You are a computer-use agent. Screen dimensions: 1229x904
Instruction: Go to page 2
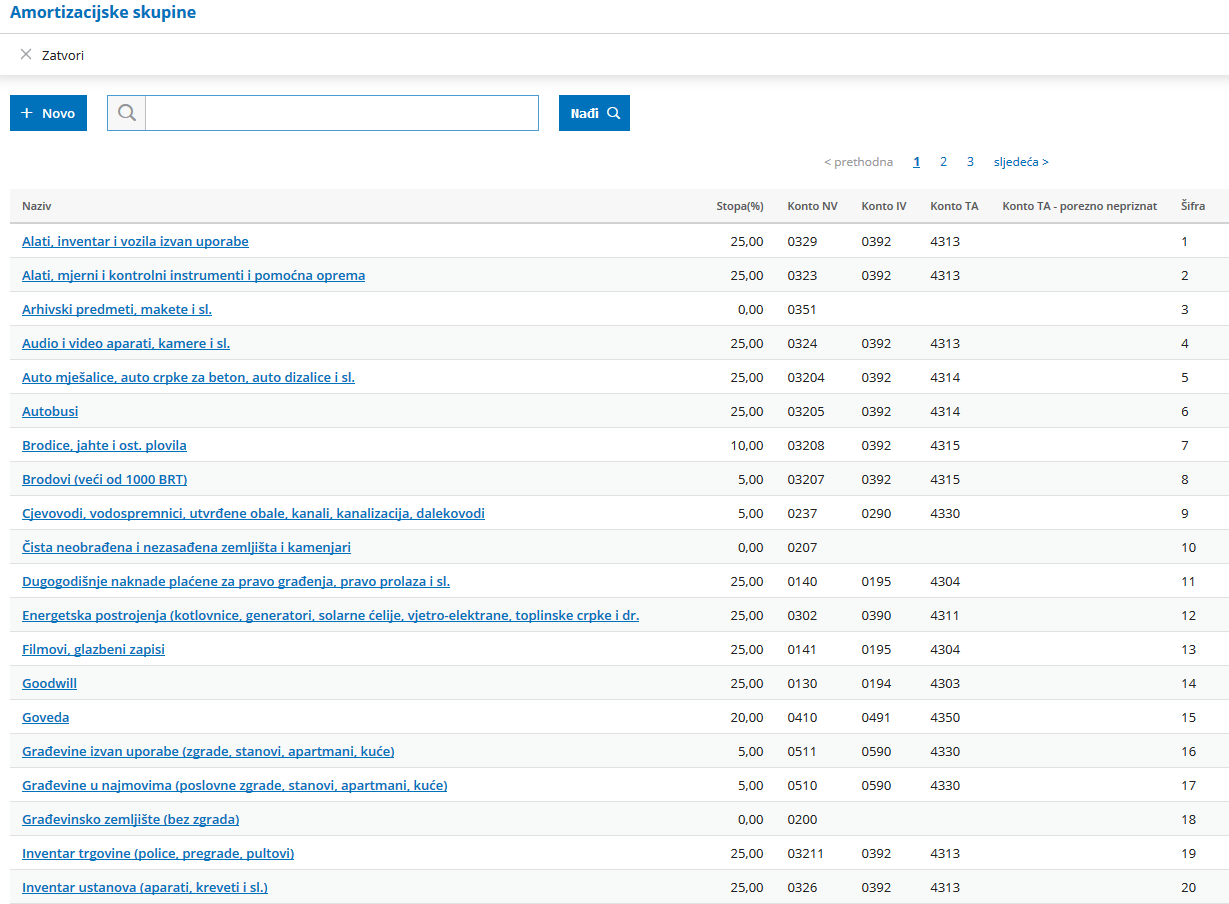point(943,161)
